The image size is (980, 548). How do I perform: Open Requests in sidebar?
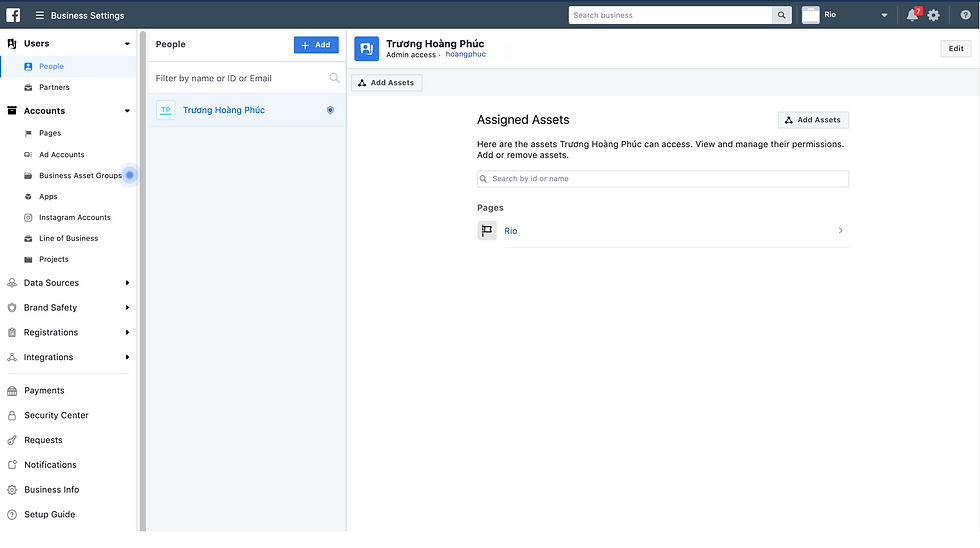click(43, 440)
